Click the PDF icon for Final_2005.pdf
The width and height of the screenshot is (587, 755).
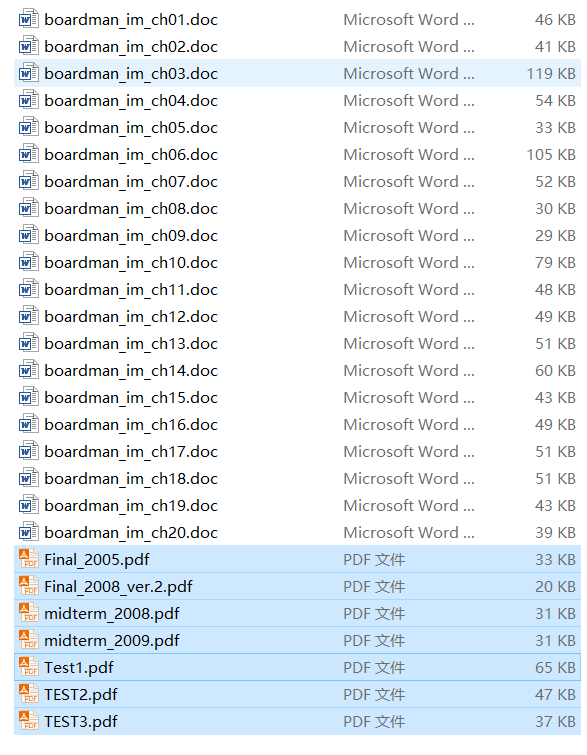28,559
